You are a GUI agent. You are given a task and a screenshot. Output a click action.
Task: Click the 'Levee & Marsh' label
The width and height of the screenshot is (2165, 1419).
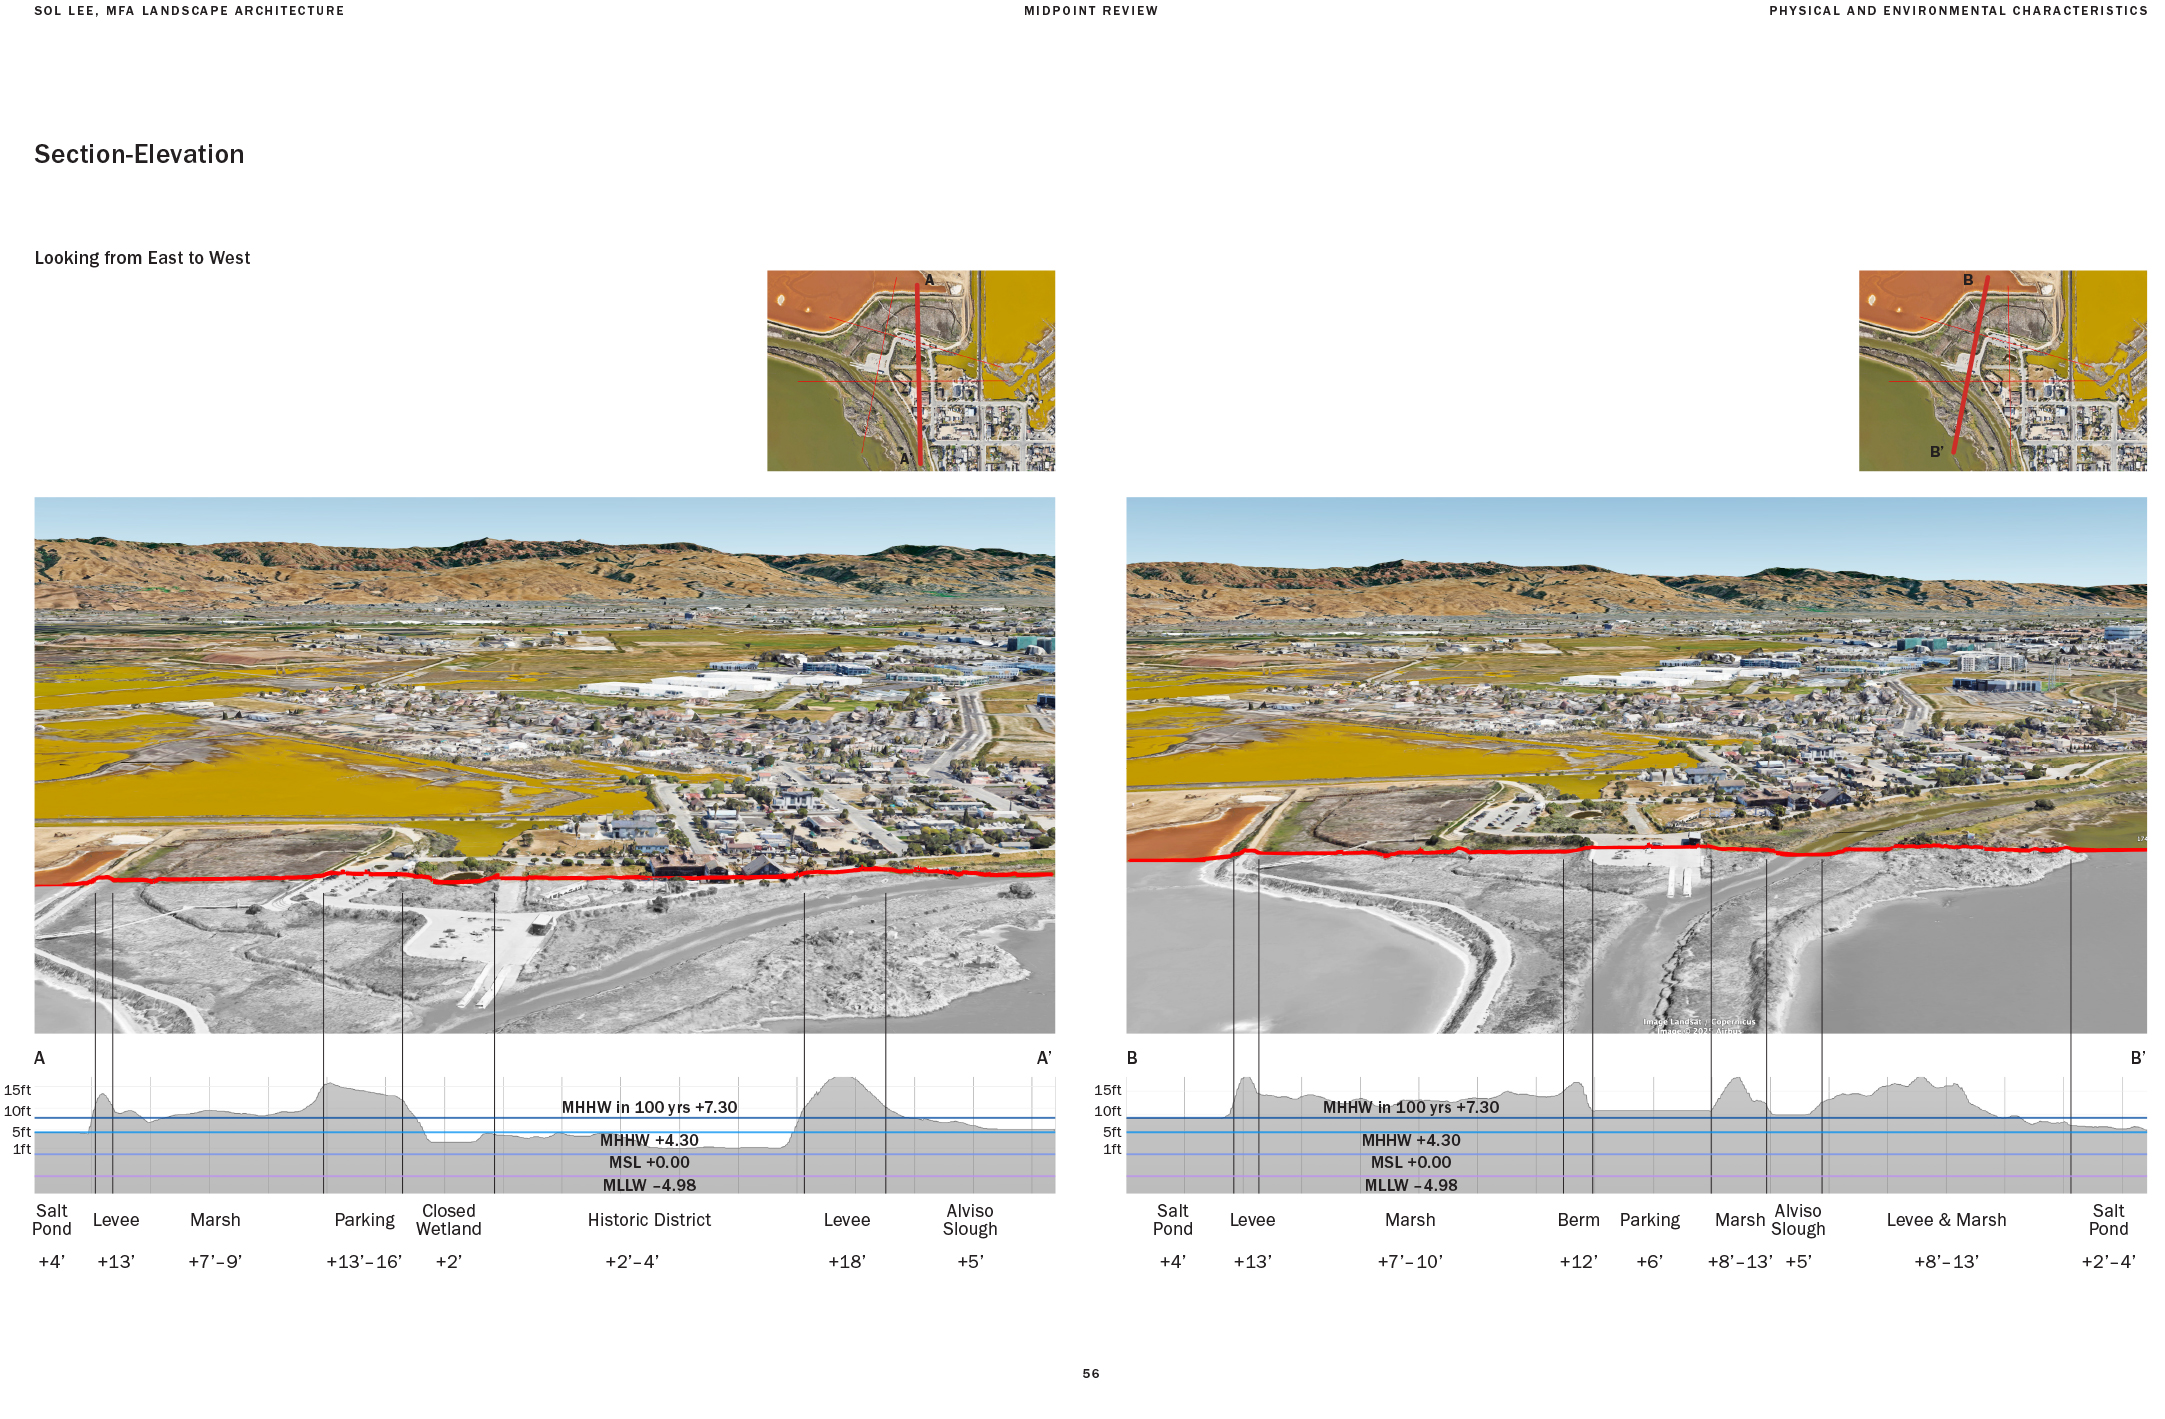coord(1946,1220)
